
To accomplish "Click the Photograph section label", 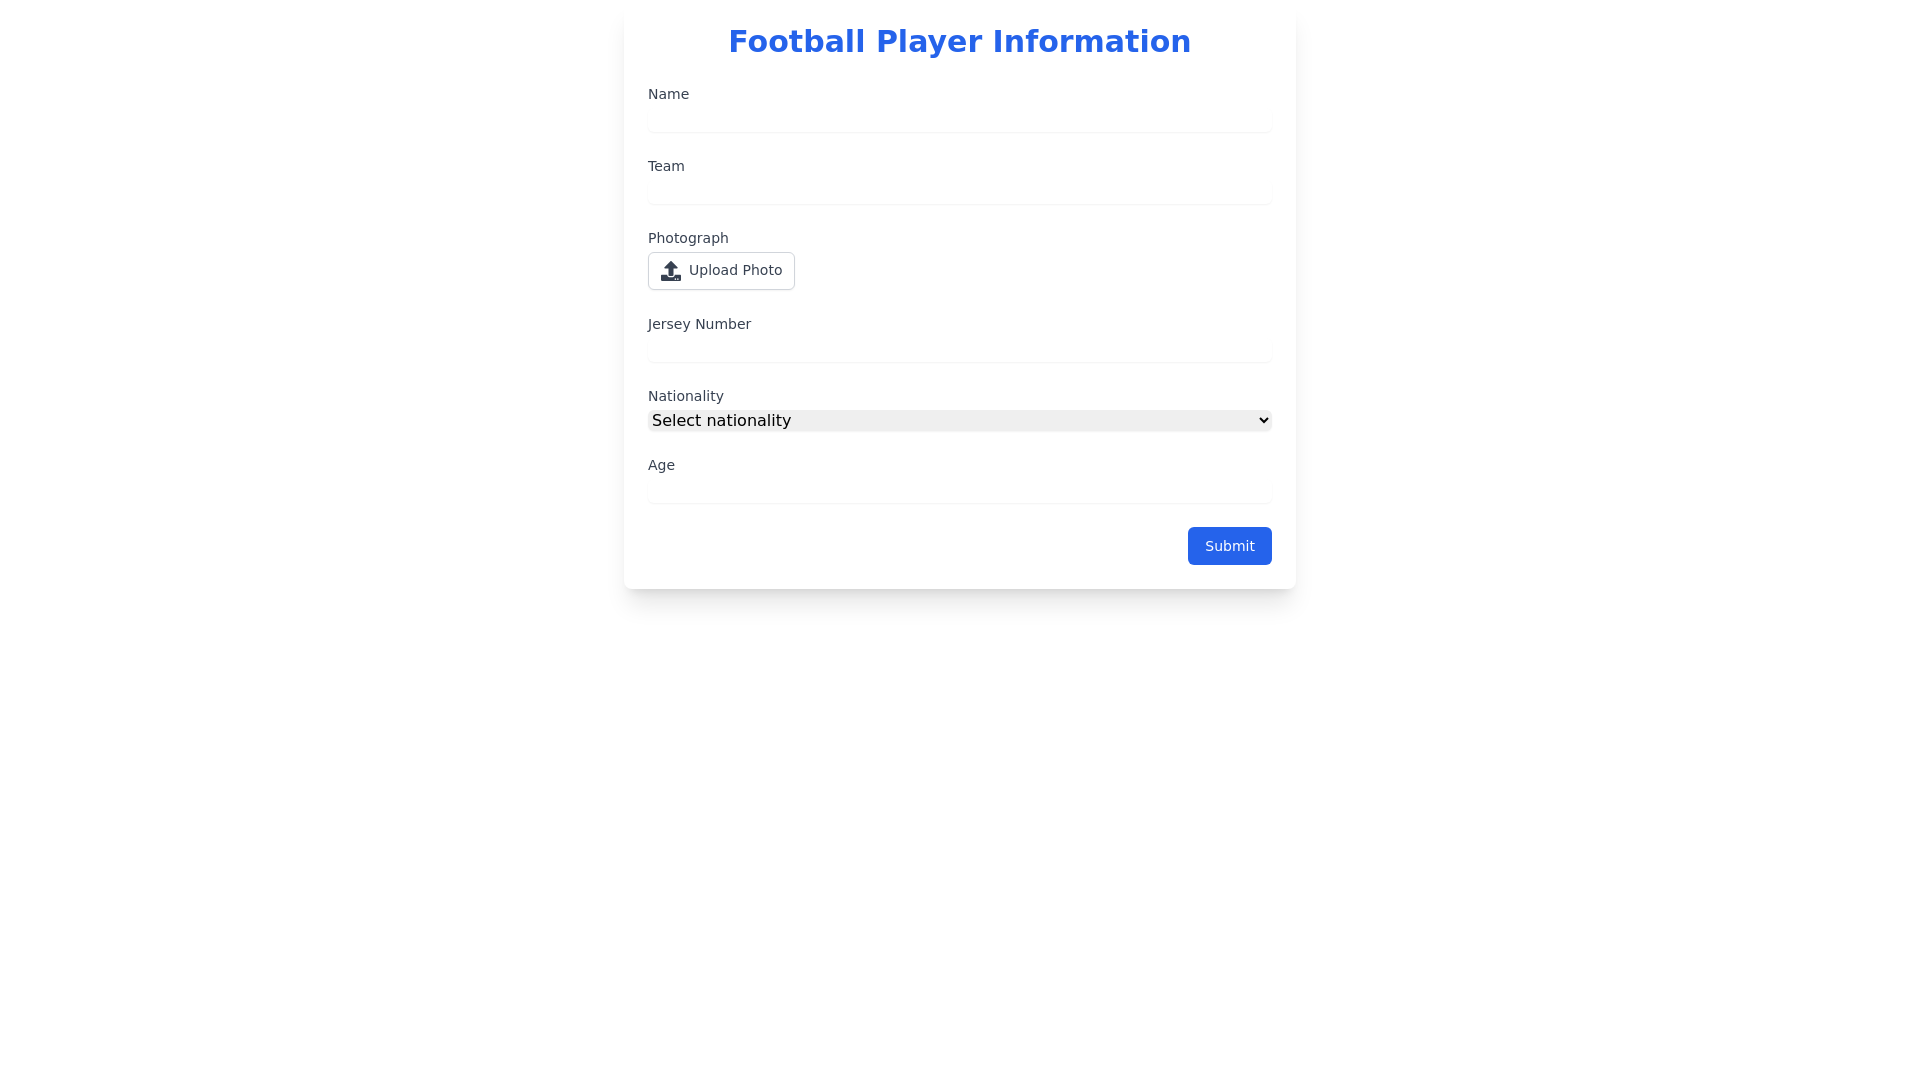I will (x=687, y=238).
